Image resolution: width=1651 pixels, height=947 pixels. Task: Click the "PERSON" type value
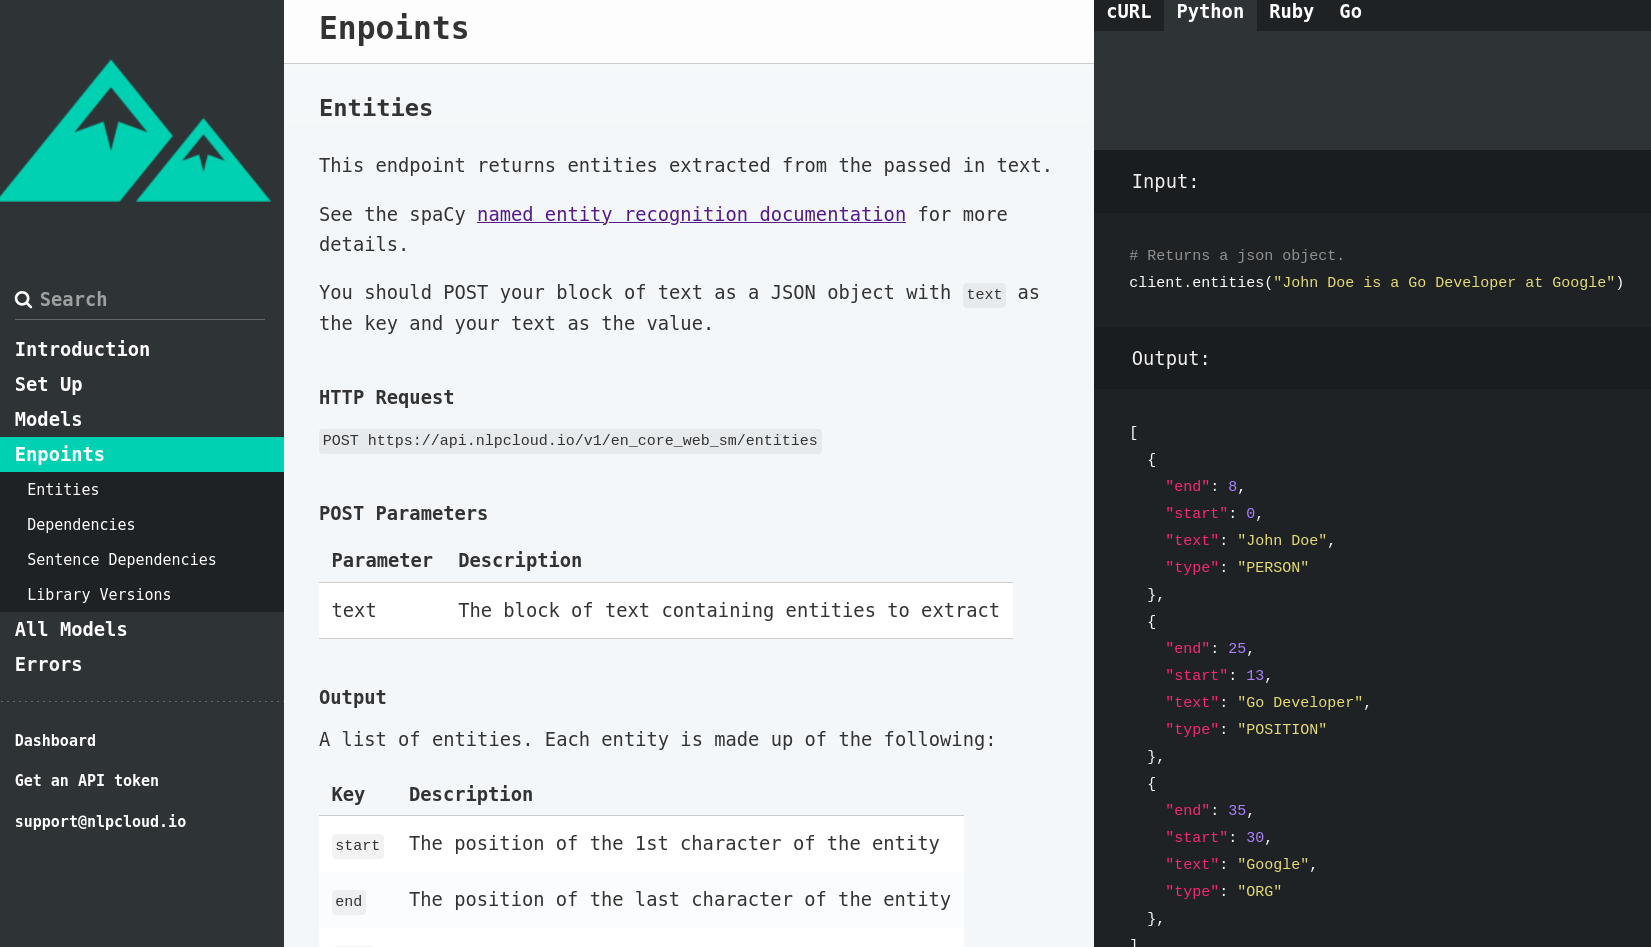pos(1273,567)
